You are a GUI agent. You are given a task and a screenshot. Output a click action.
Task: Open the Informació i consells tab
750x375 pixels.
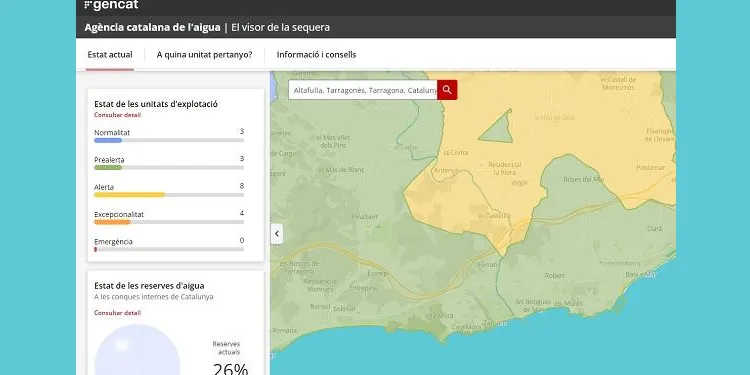point(316,55)
